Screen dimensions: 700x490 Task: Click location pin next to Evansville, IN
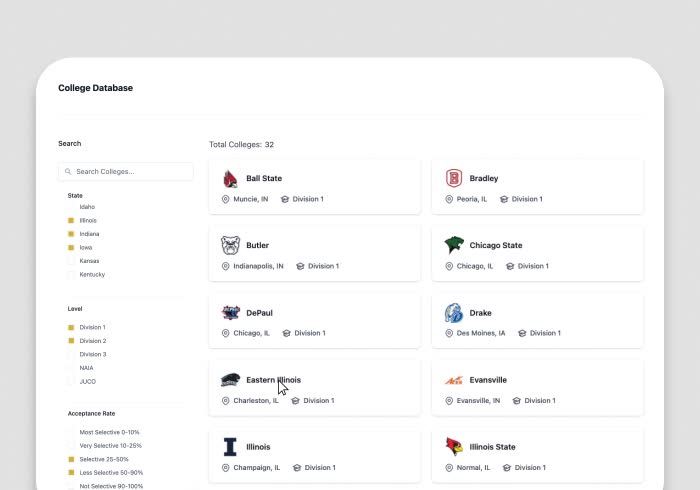pyautogui.click(x=449, y=401)
